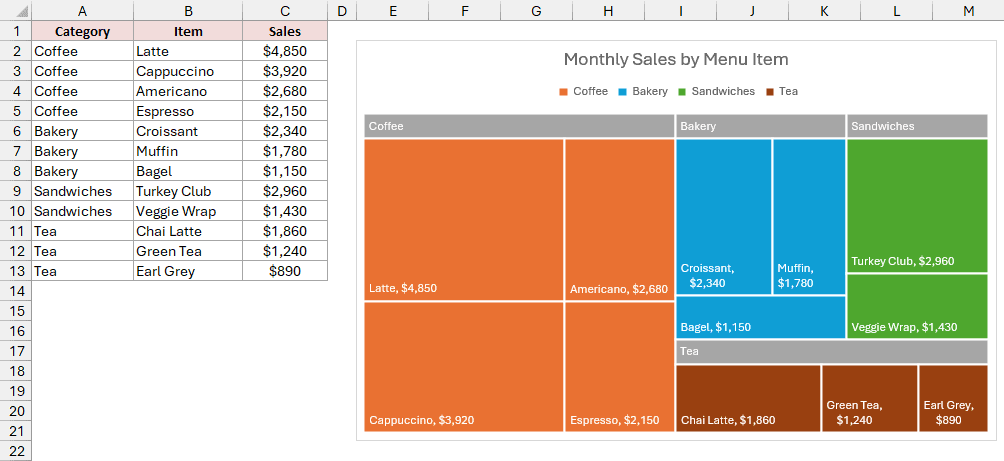Click the Select All corner triangle
Screen dimensions: 1004x461
click(15, 10)
